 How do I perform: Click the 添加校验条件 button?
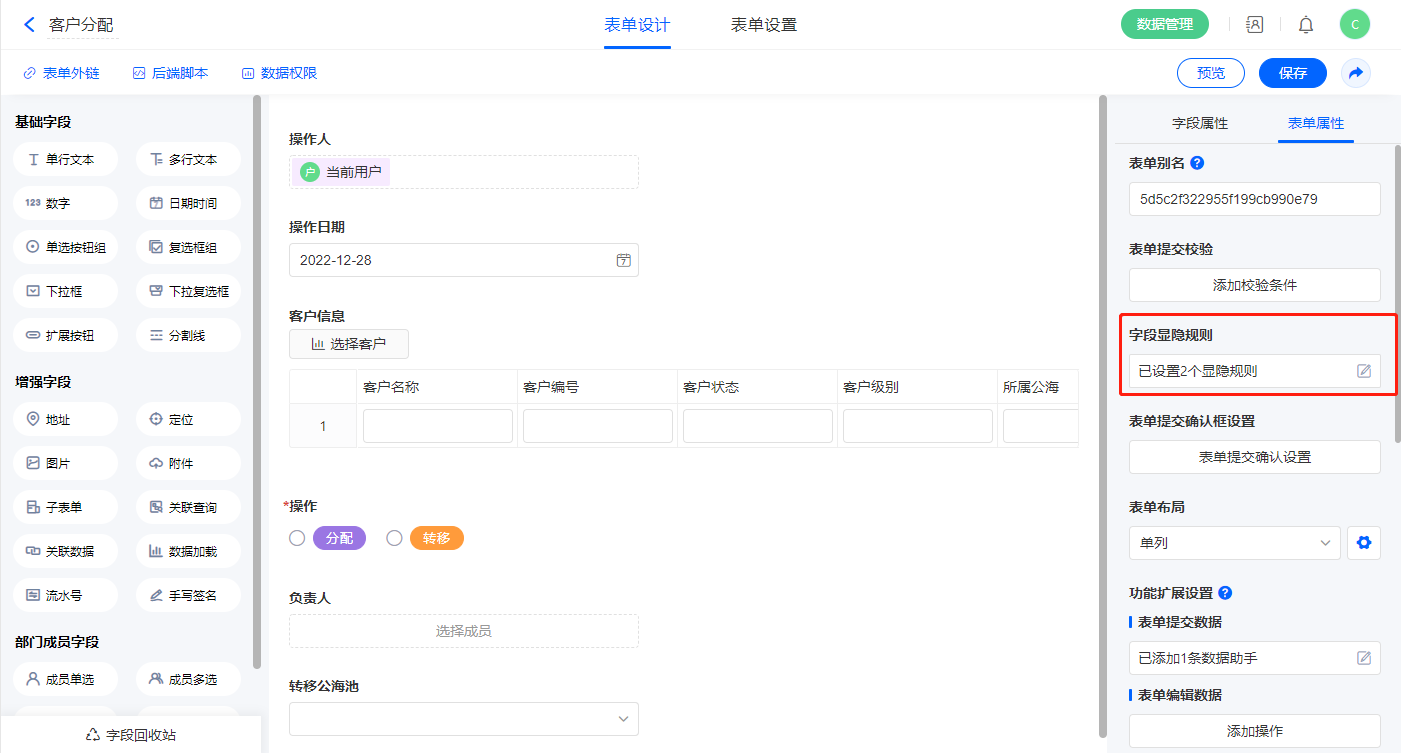point(1254,285)
